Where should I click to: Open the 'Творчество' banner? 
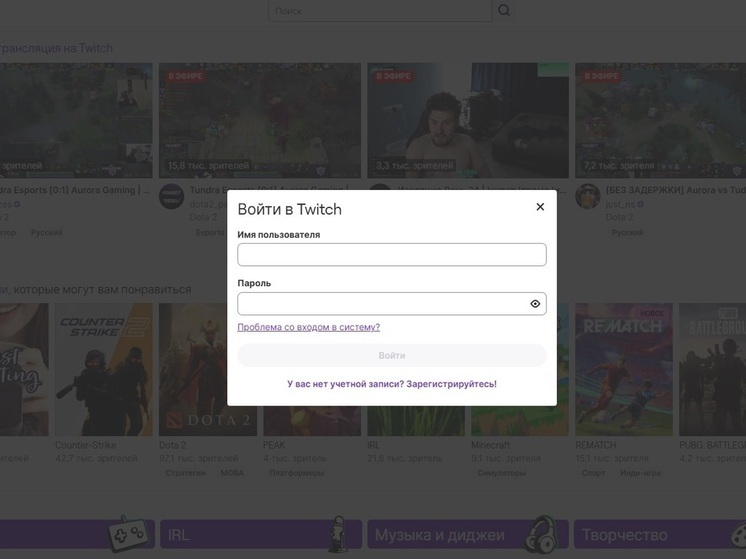pos(660,534)
